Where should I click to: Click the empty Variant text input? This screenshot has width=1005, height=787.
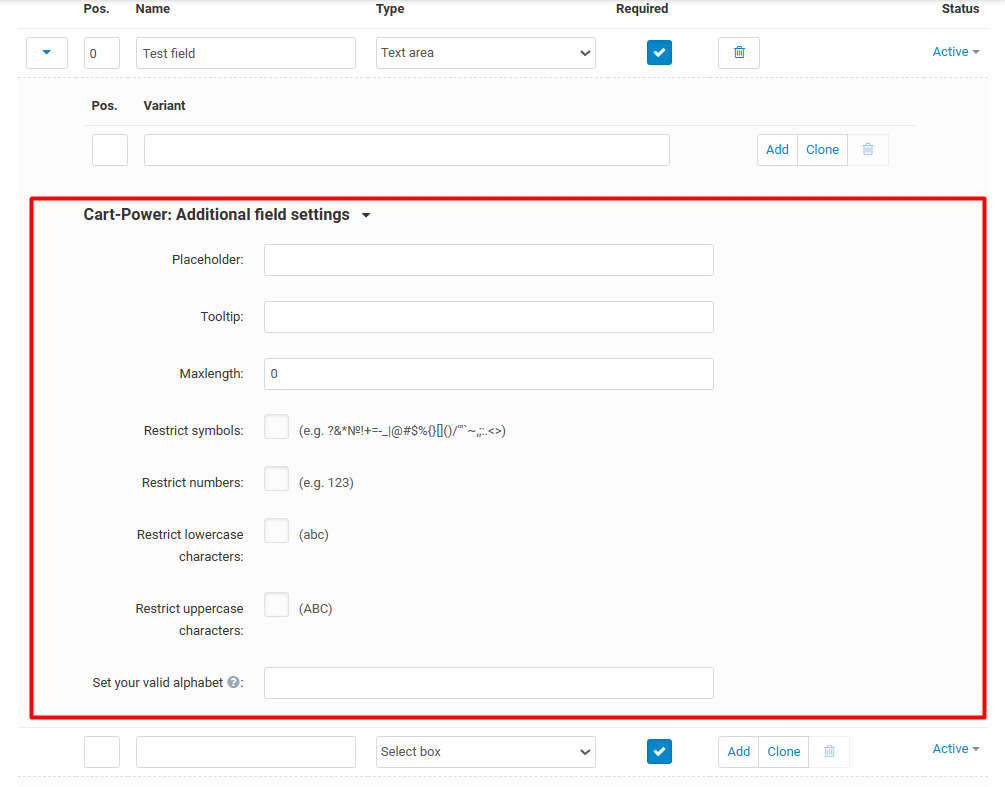click(x=406, y=149)
